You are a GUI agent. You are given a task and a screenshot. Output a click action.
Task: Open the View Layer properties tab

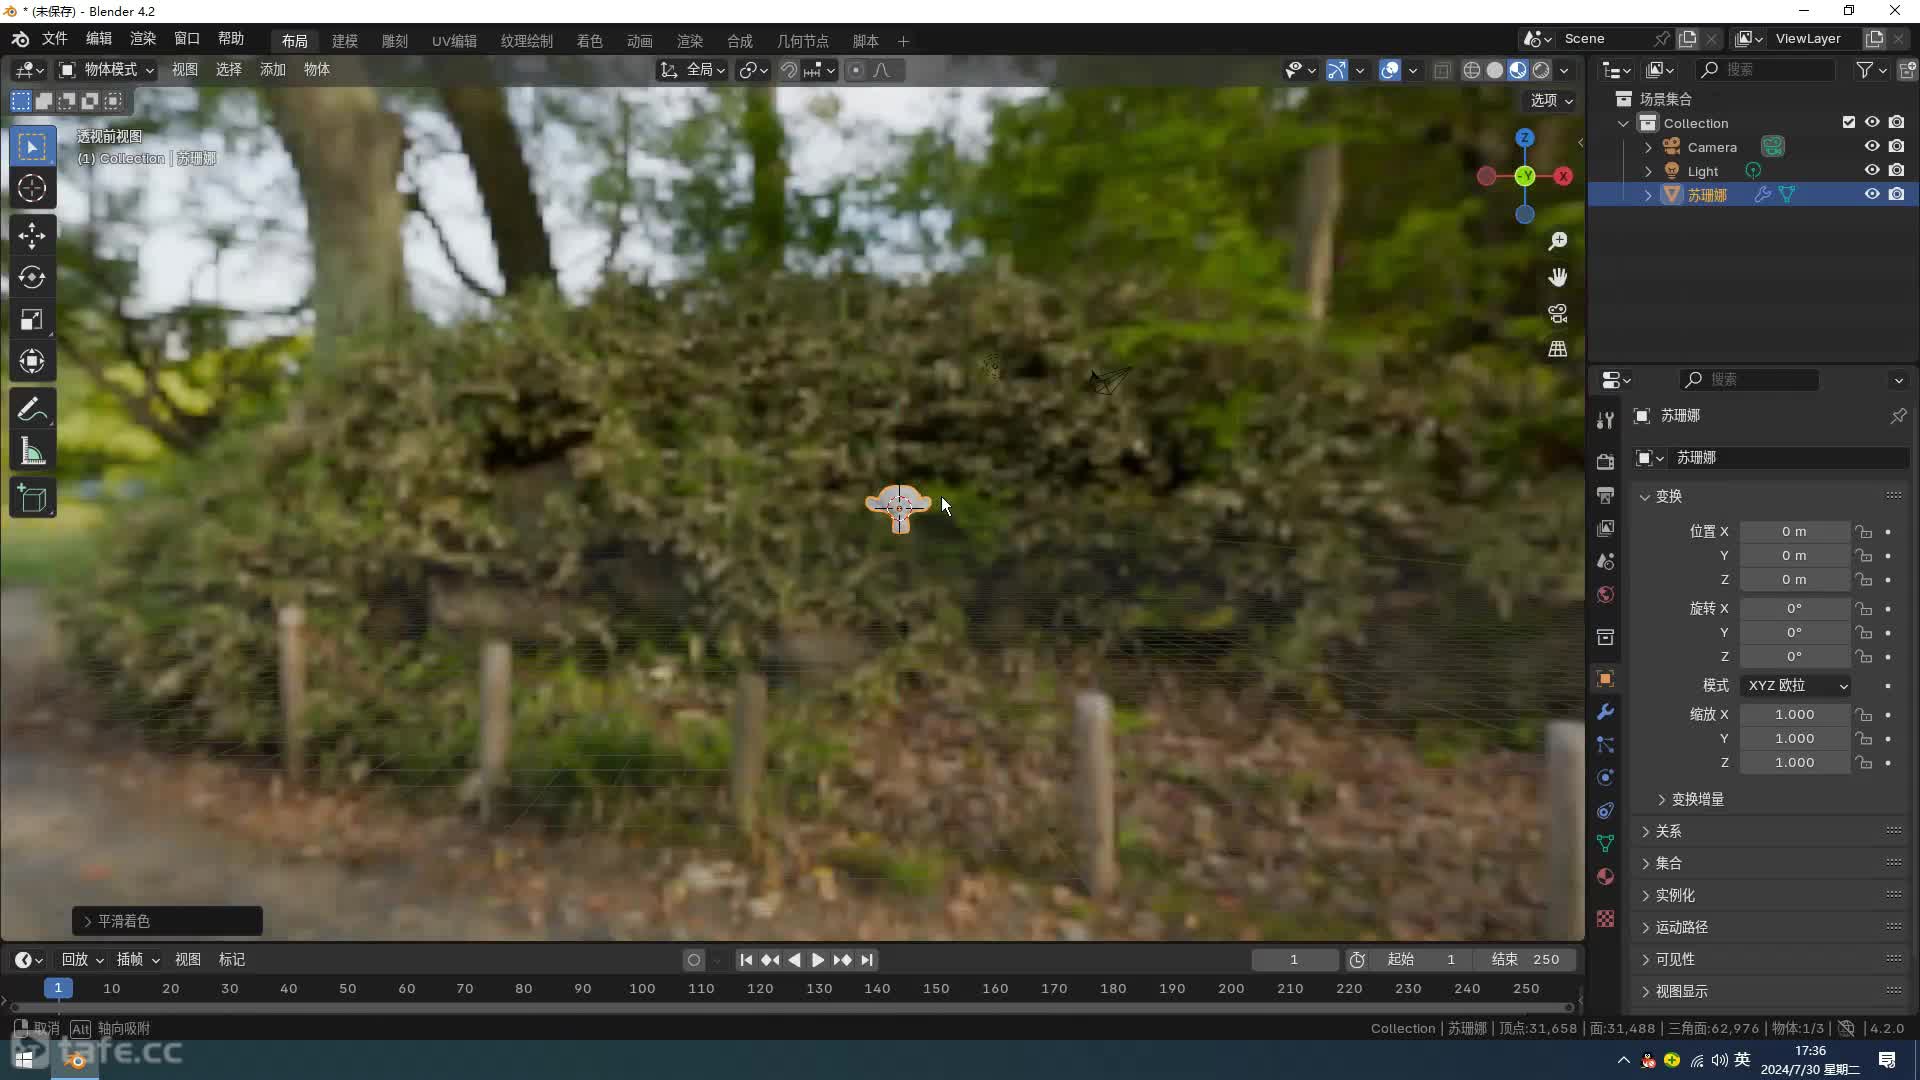click(1605, 528)
